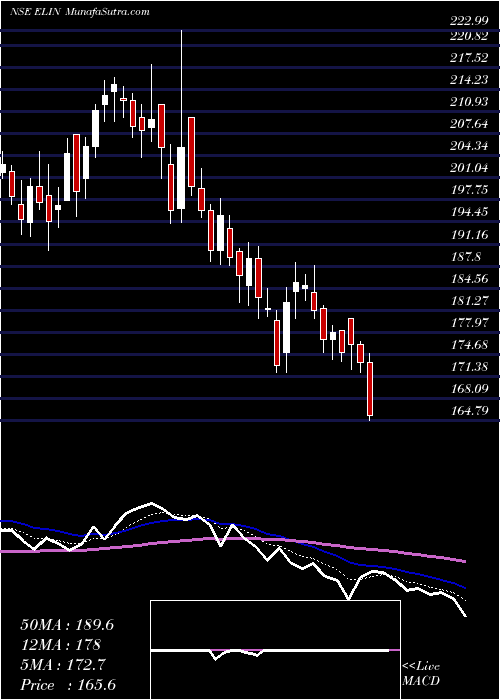Image resolution: width=500 pixels, height=700 pixels.
Task: Click the 214.23 price level label
Action: tap(469, 80)
